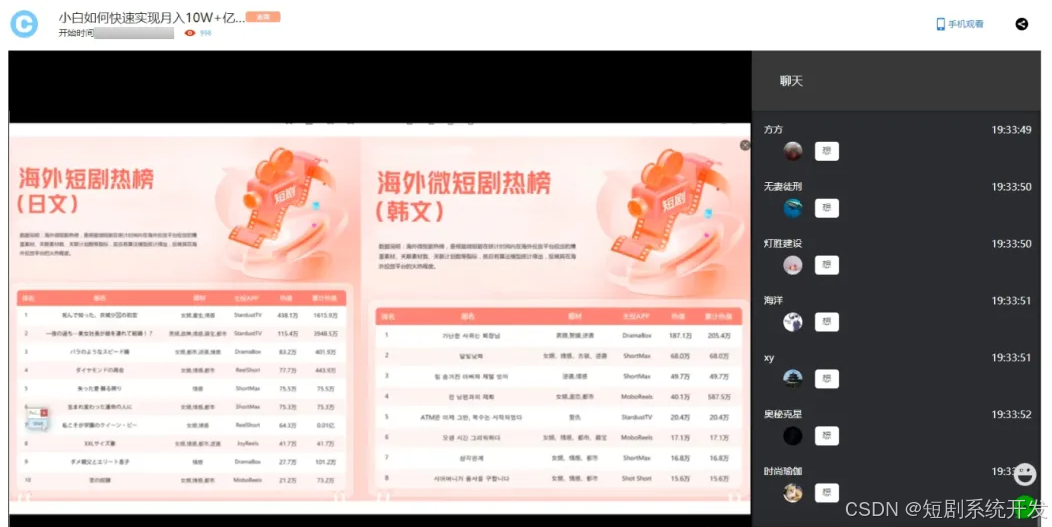
Task: Open the smiley emoji picker in chat
Action: (1024, 475)
